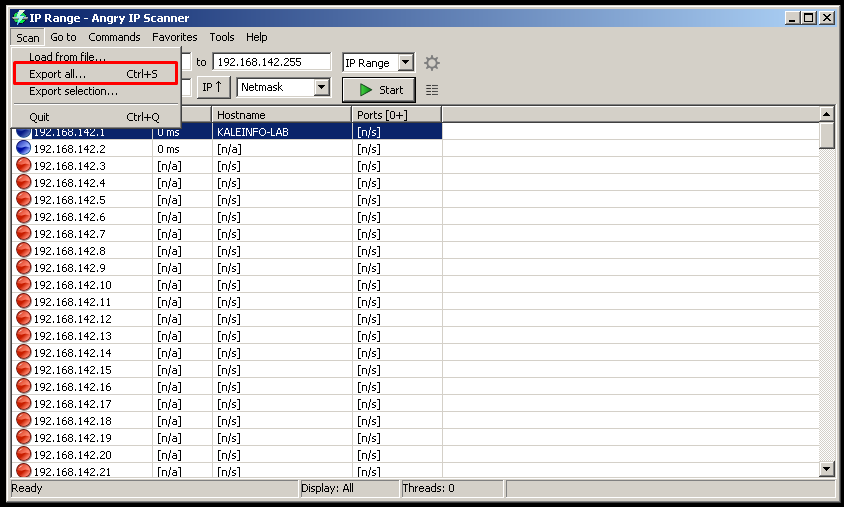Open the Commands menu
Image resolution: width=844 pixels, height=507 pixels.
pyautogui.click(x=114, y=37)
